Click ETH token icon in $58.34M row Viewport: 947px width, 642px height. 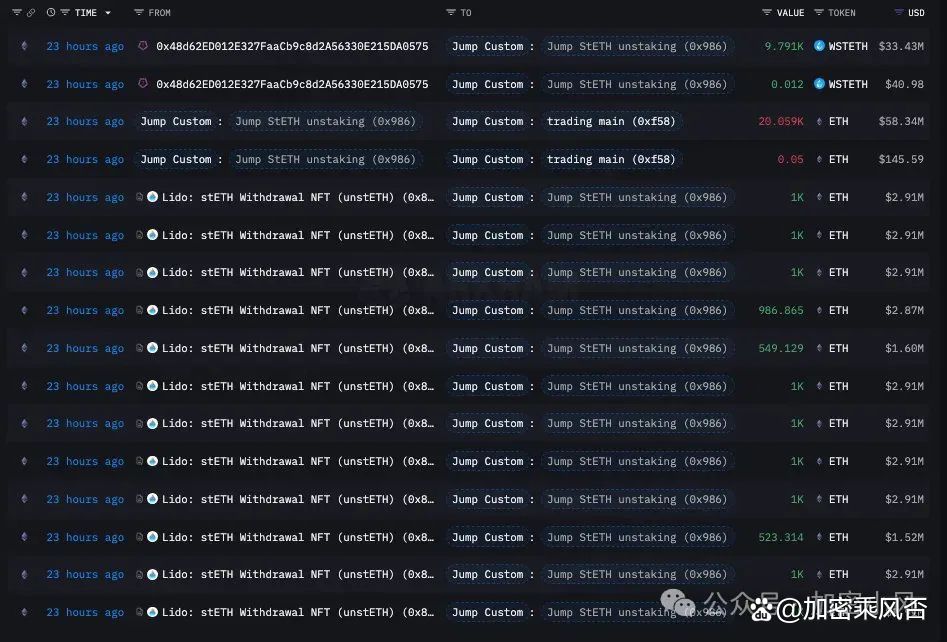point(820,121)
